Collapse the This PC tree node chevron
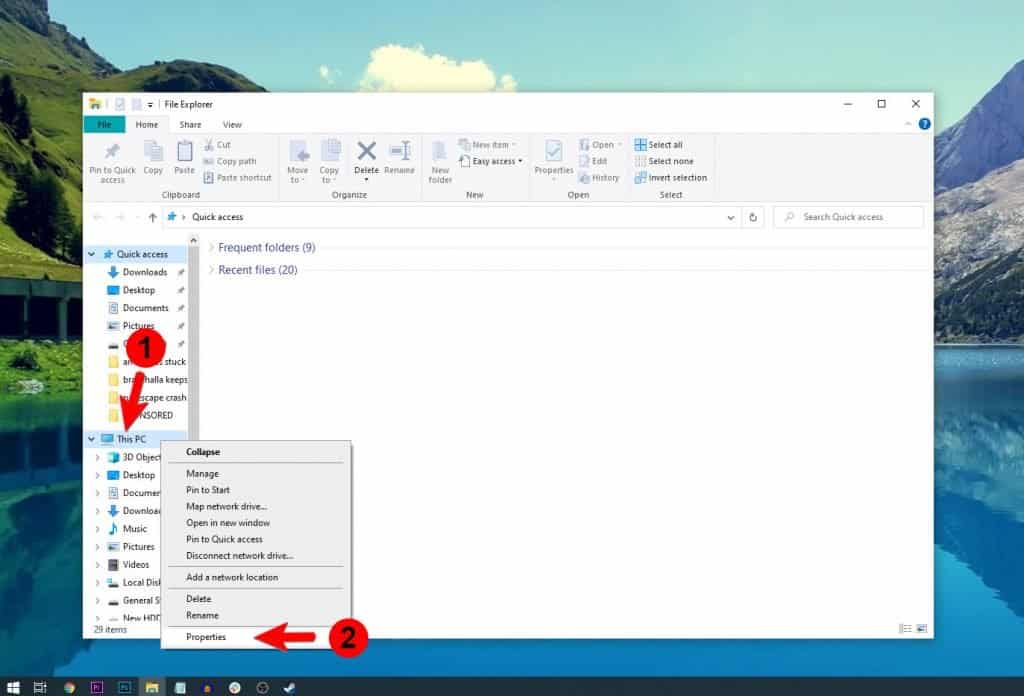This screenshot has height=696, width=1024. [92, 439]
